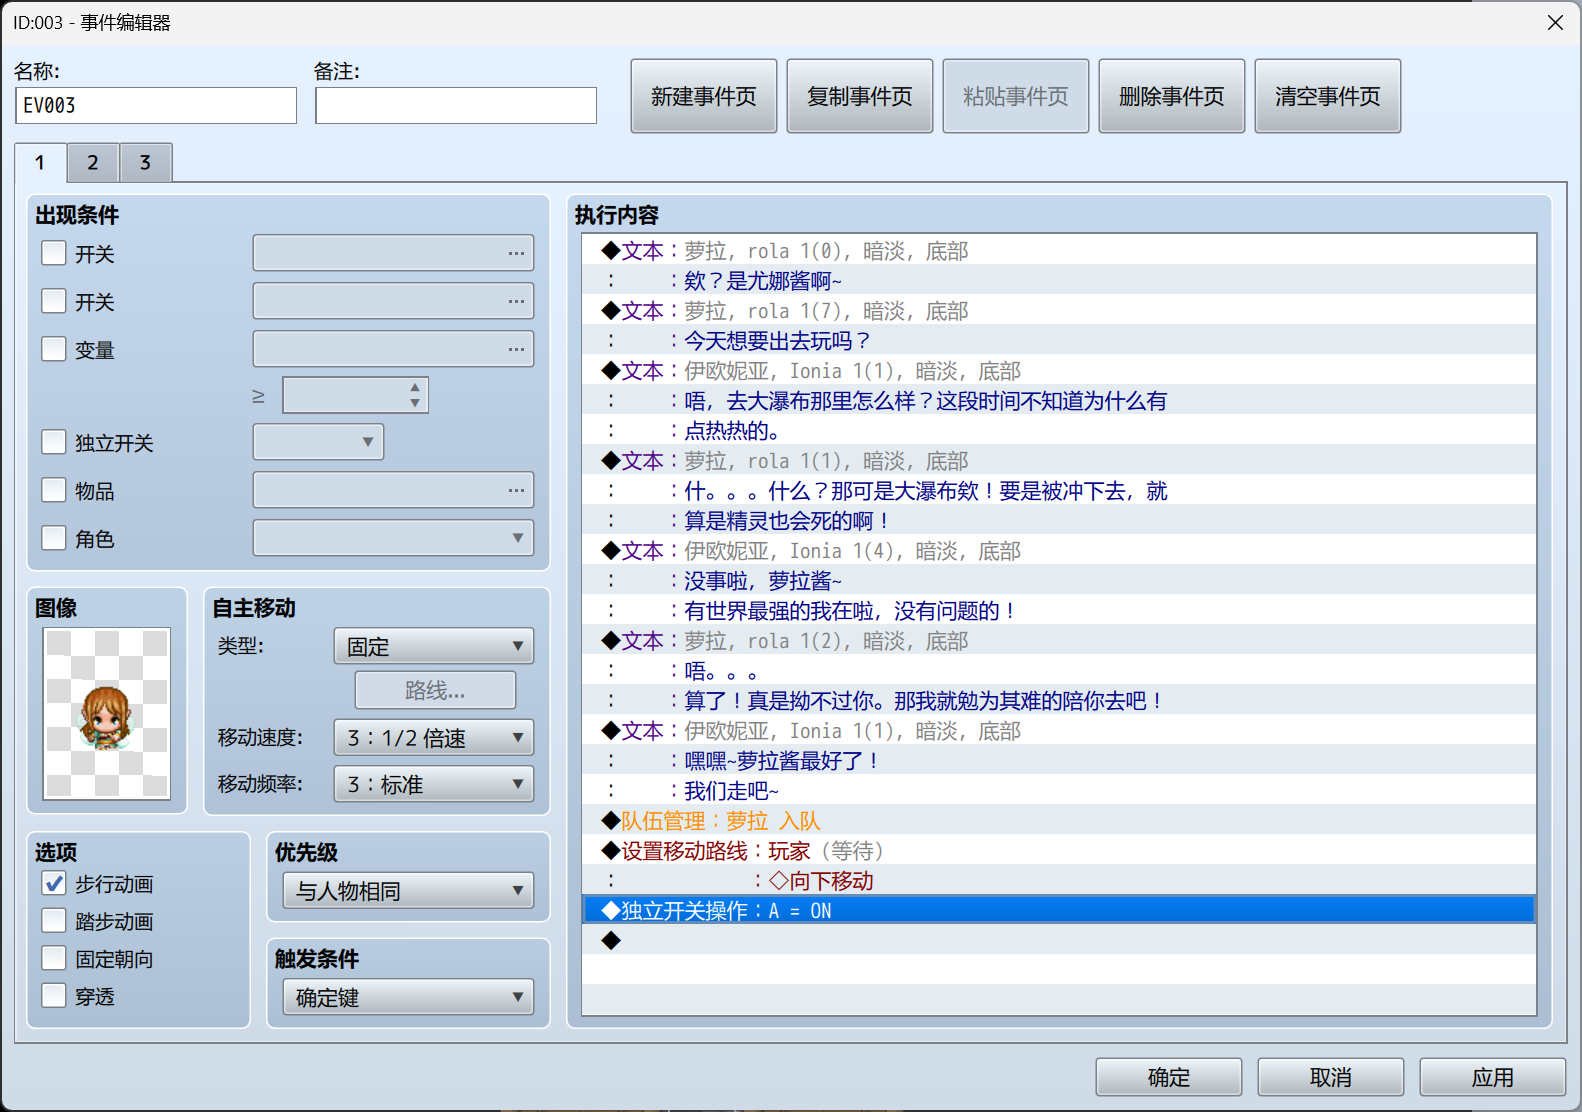The image size is (1582, 1112).
Task: Open the 优先级 dropdown
Action: (408, 890)
